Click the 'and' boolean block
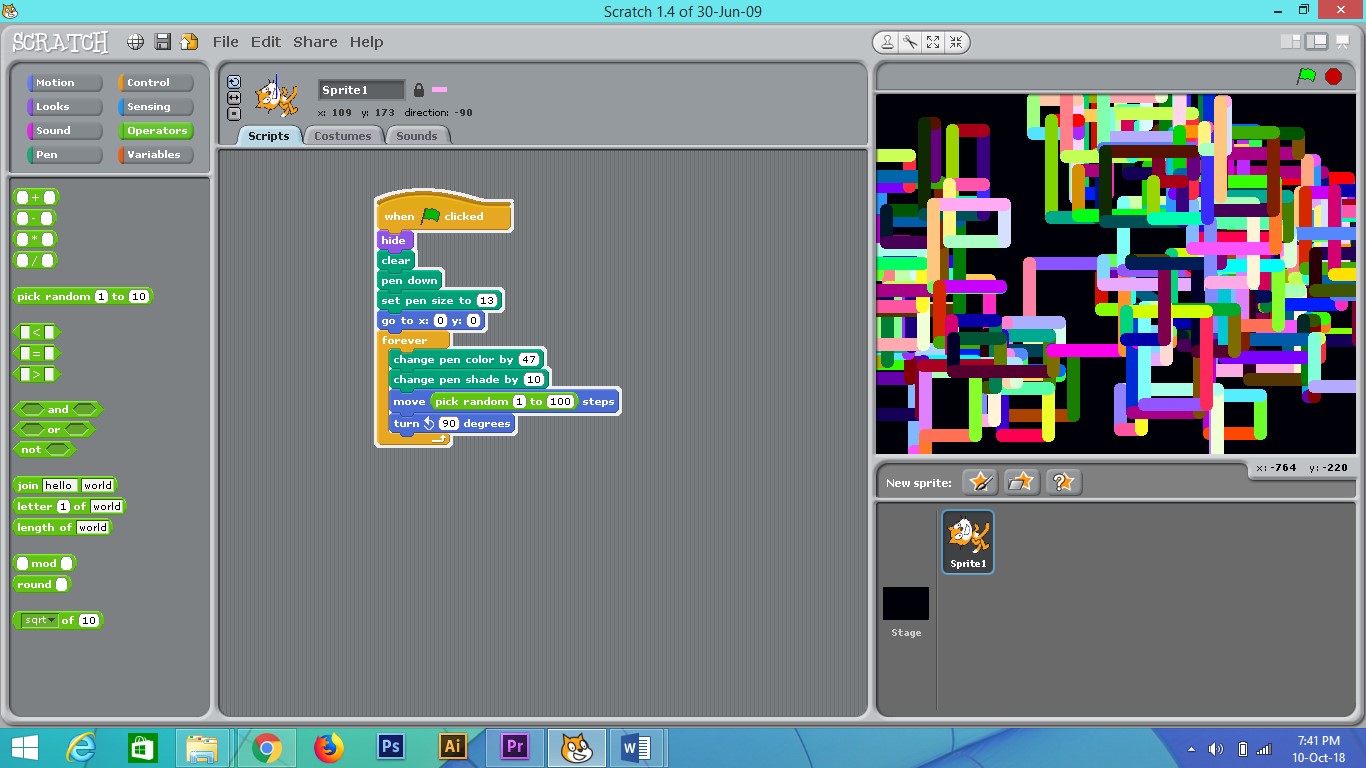This screenshot has width=1366, height=768. pyautogui.click(x=58, y=409)
